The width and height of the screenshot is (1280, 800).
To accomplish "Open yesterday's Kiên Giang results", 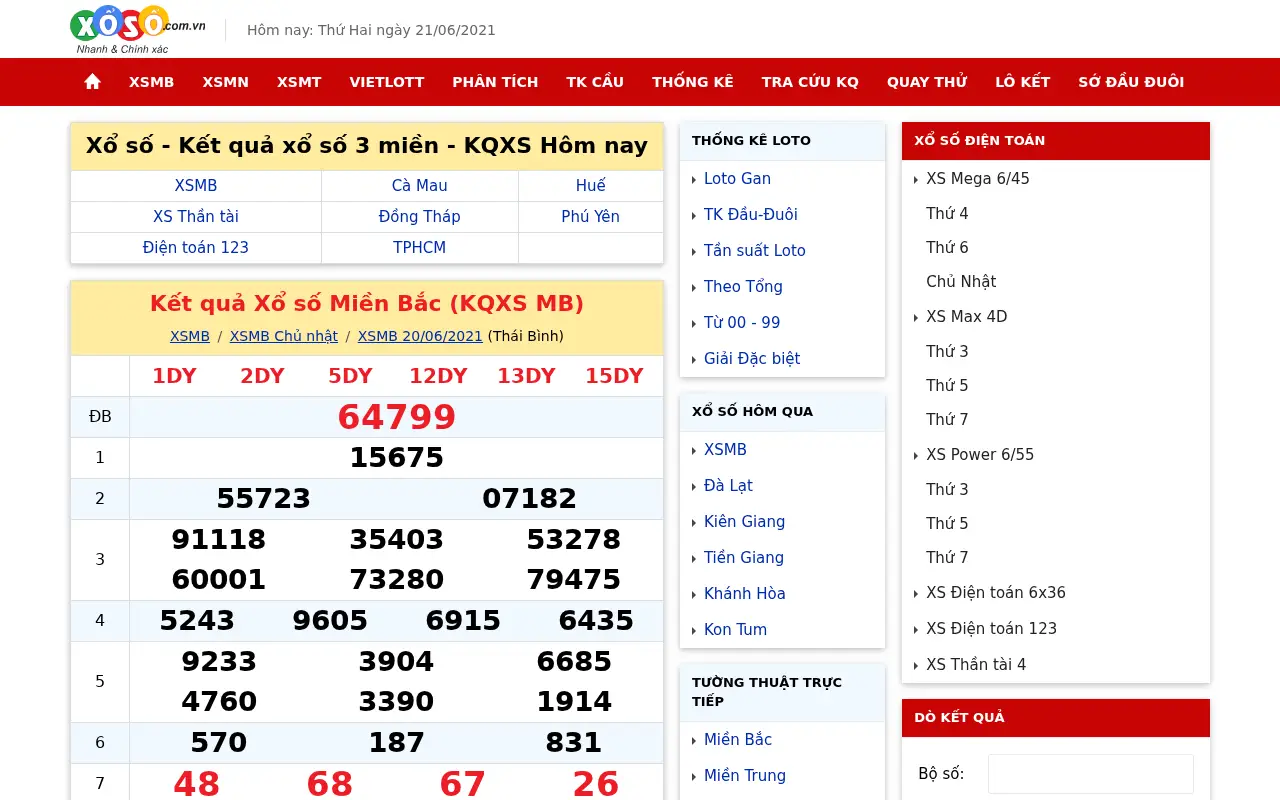I will (745, 521).
